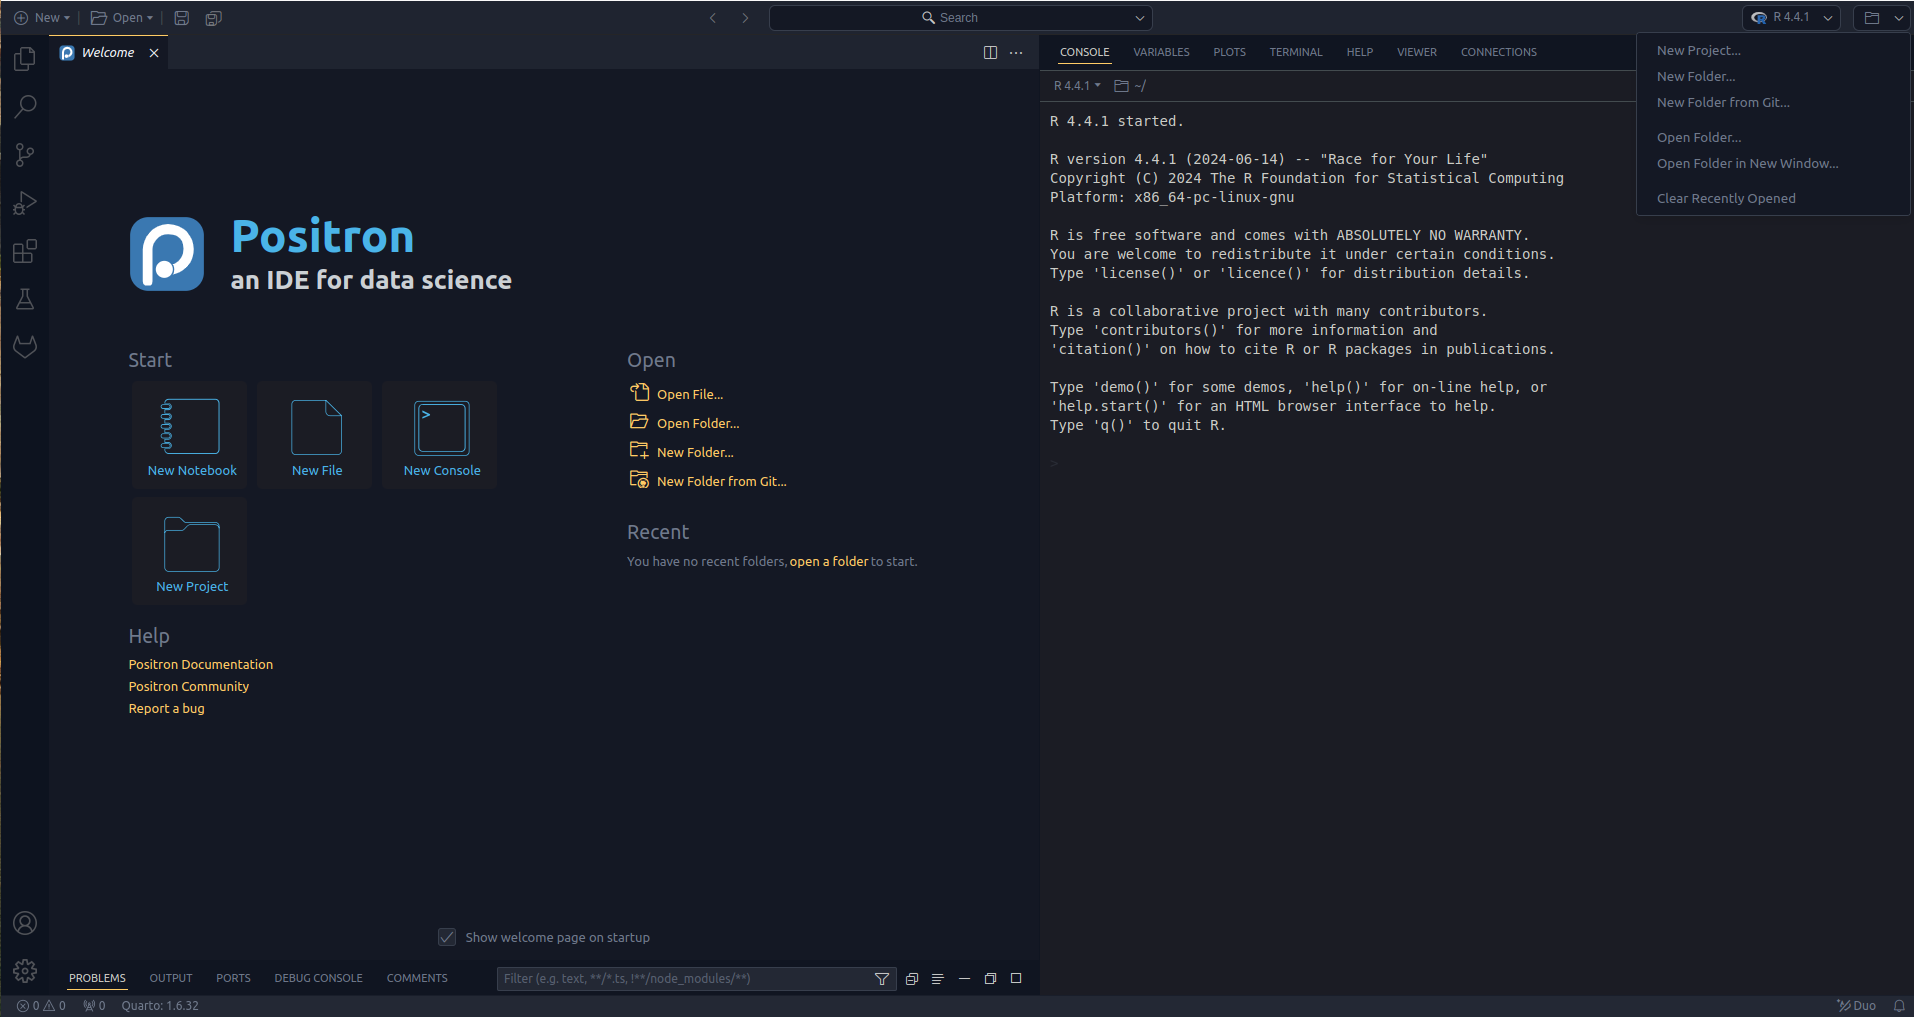Expand the Search command center dropdown arrow
This screenshot has width=1914, height=1017.
pyautogui.click(x=1139, y=18)
